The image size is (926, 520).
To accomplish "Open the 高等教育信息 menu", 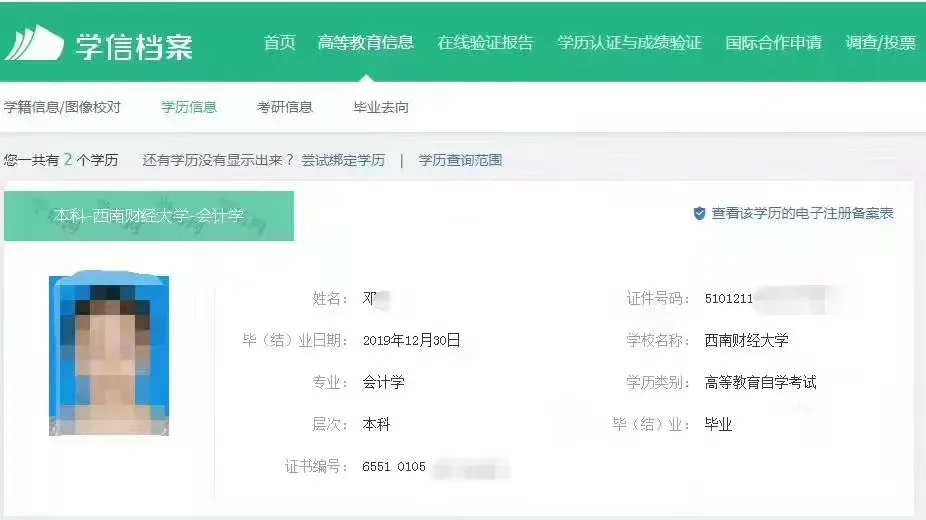I will (366, 42).
